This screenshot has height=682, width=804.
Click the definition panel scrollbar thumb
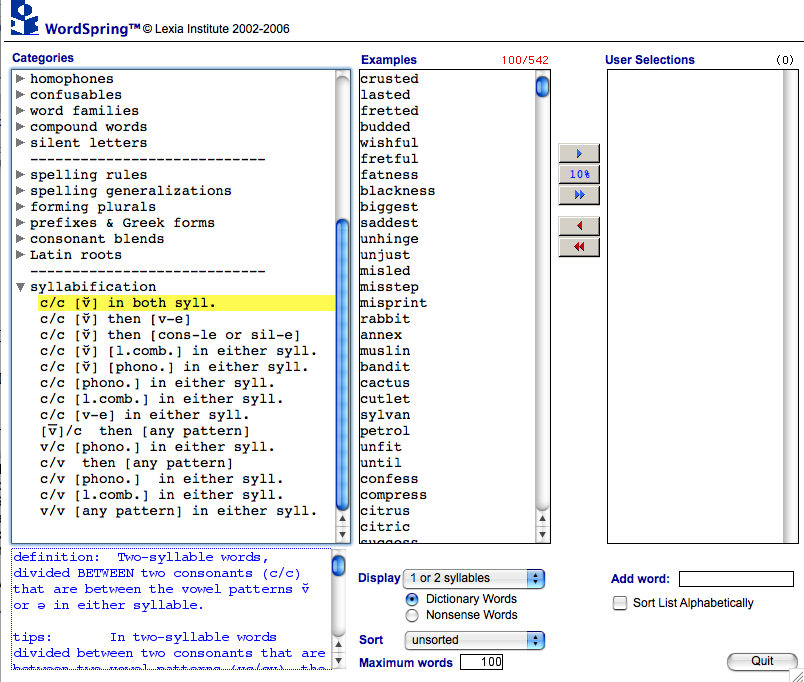[338, 566]
